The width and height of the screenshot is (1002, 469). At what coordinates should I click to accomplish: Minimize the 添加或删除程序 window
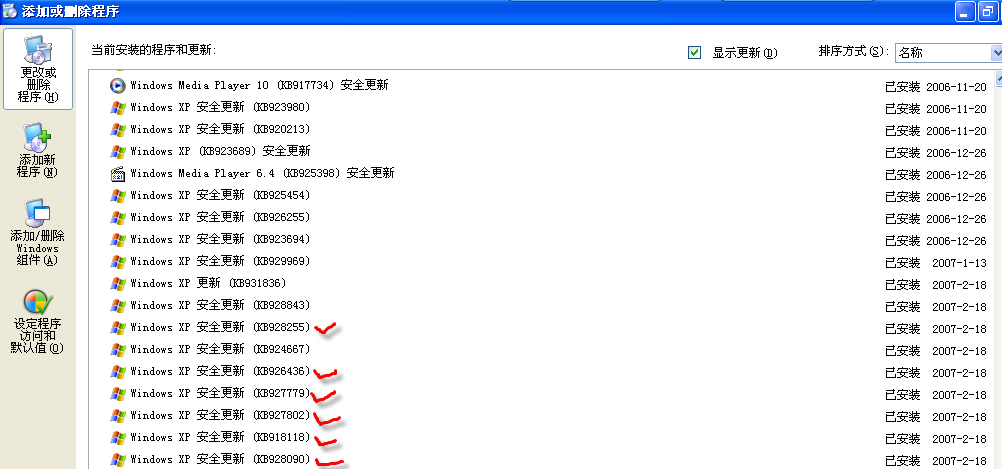coord(965,12)
